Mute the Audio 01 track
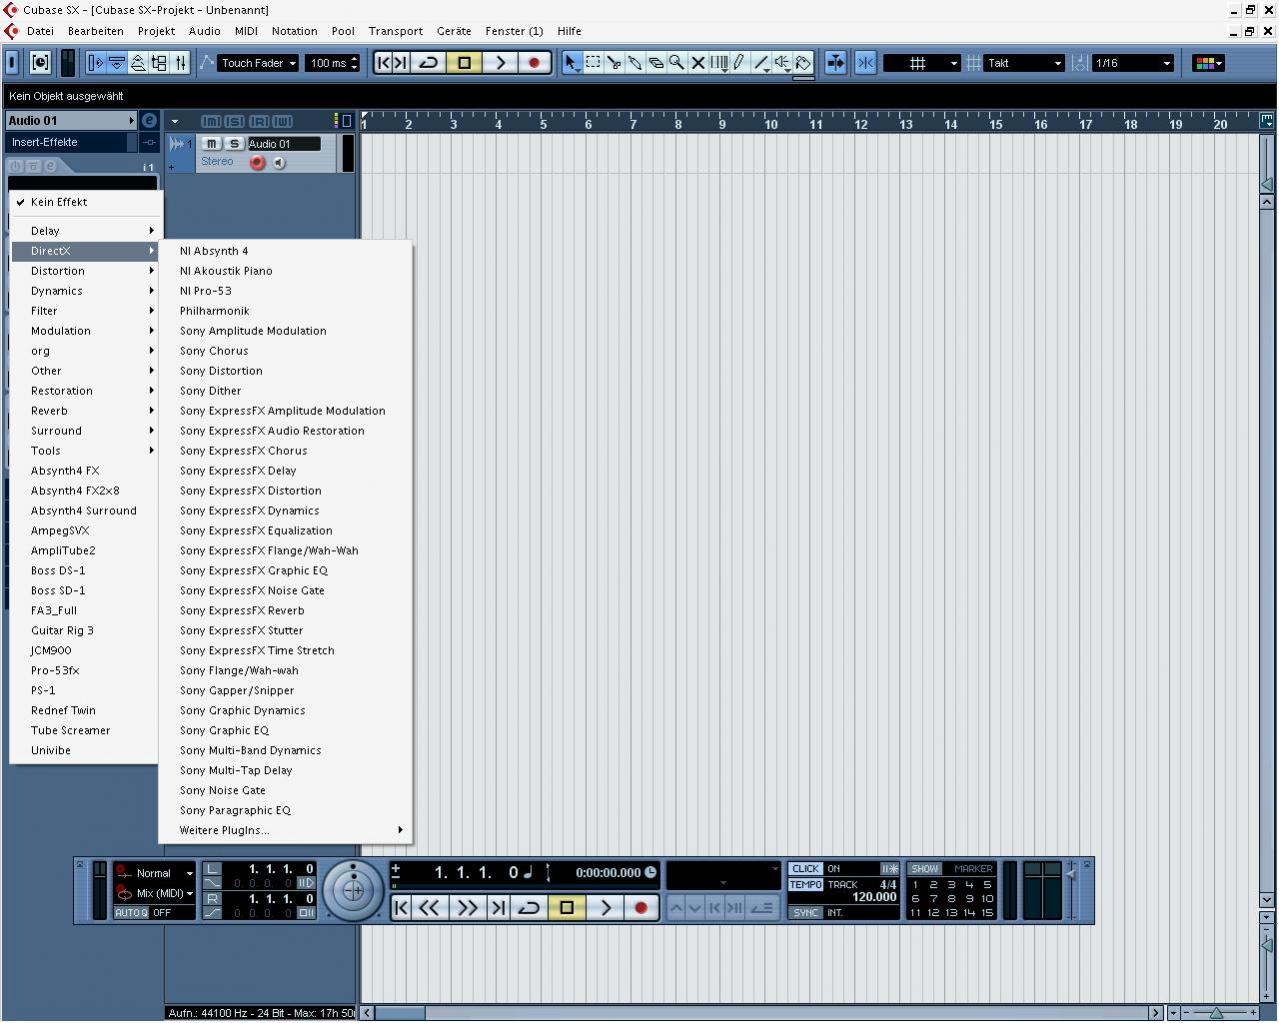This screenshot has height=1023, width=1279. click(211, 144)
